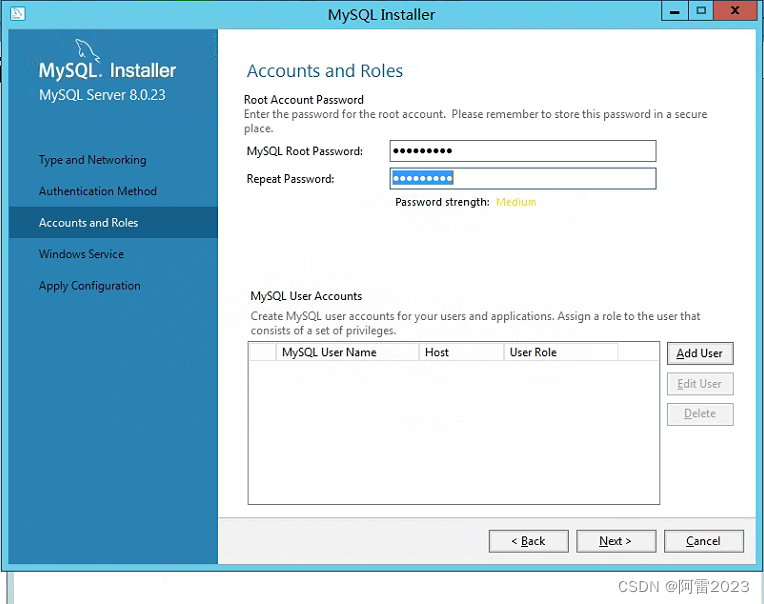Maximize the MySQL Installer window
Image resolution: width=764 pixels, height=604 pixels.
pyautogui.click(x=701, y=11)
